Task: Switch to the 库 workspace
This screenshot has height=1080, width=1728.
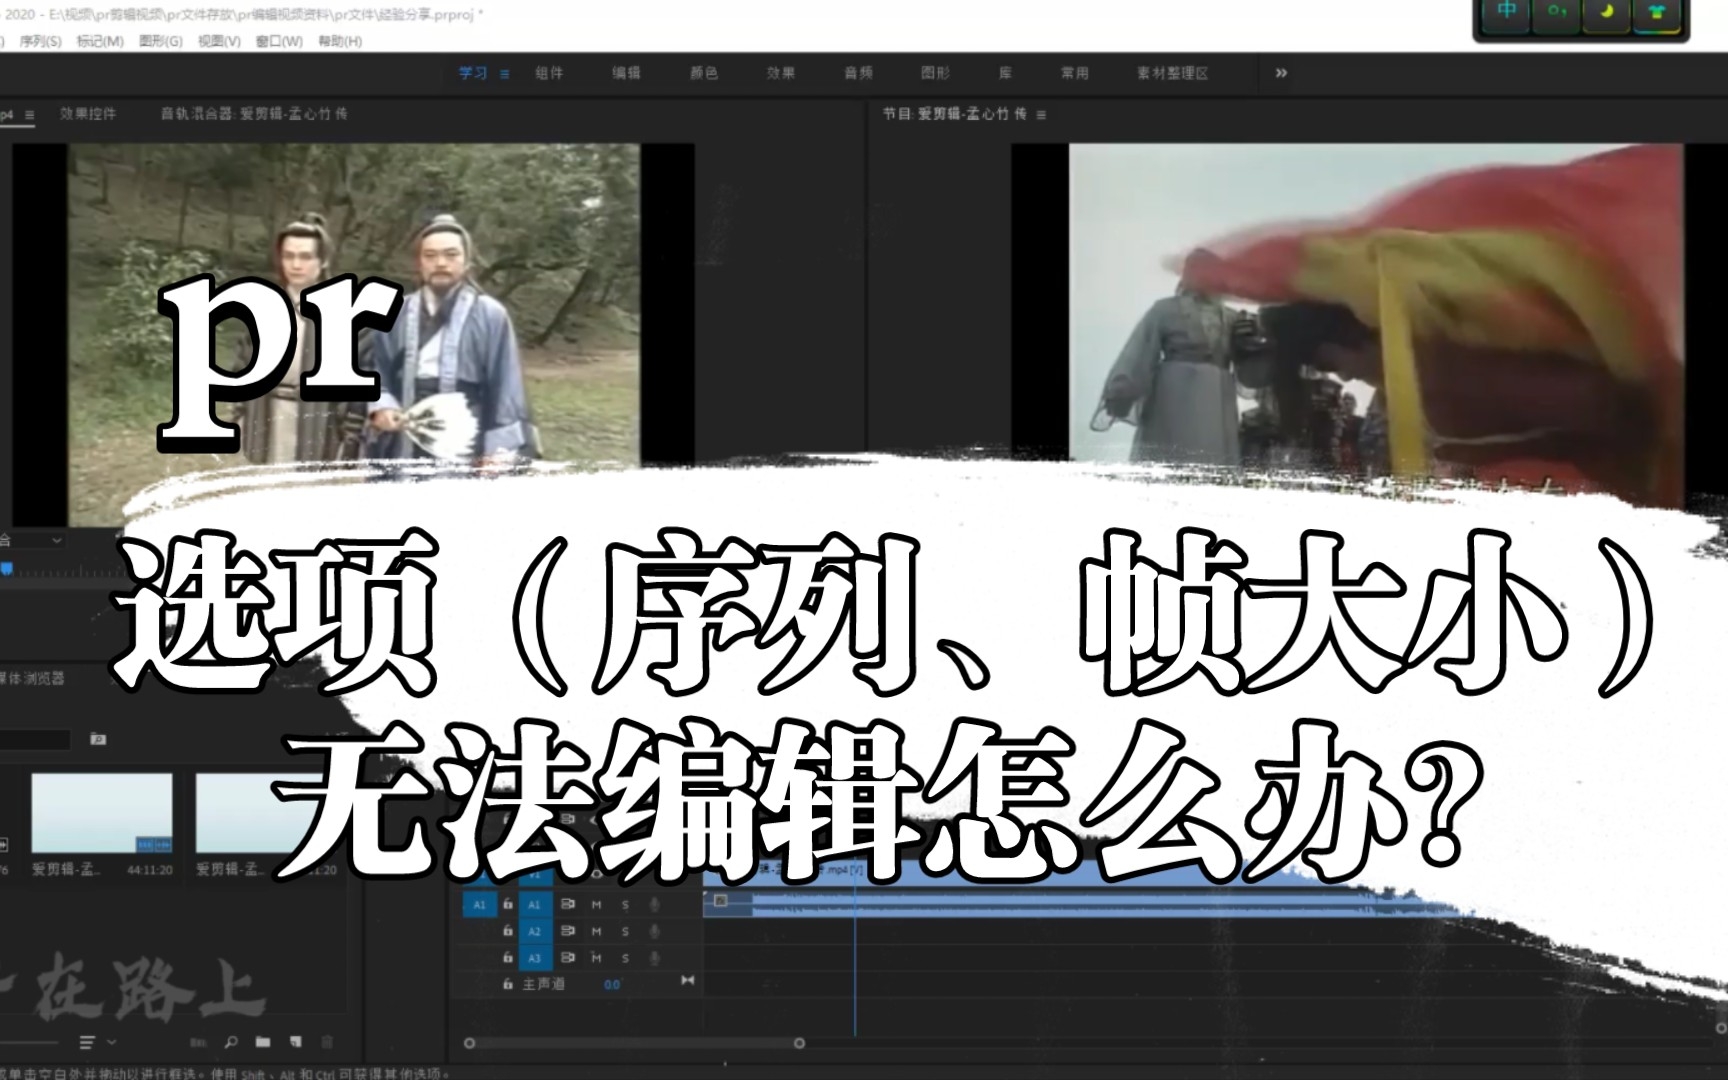Action: pos(1005,73)
